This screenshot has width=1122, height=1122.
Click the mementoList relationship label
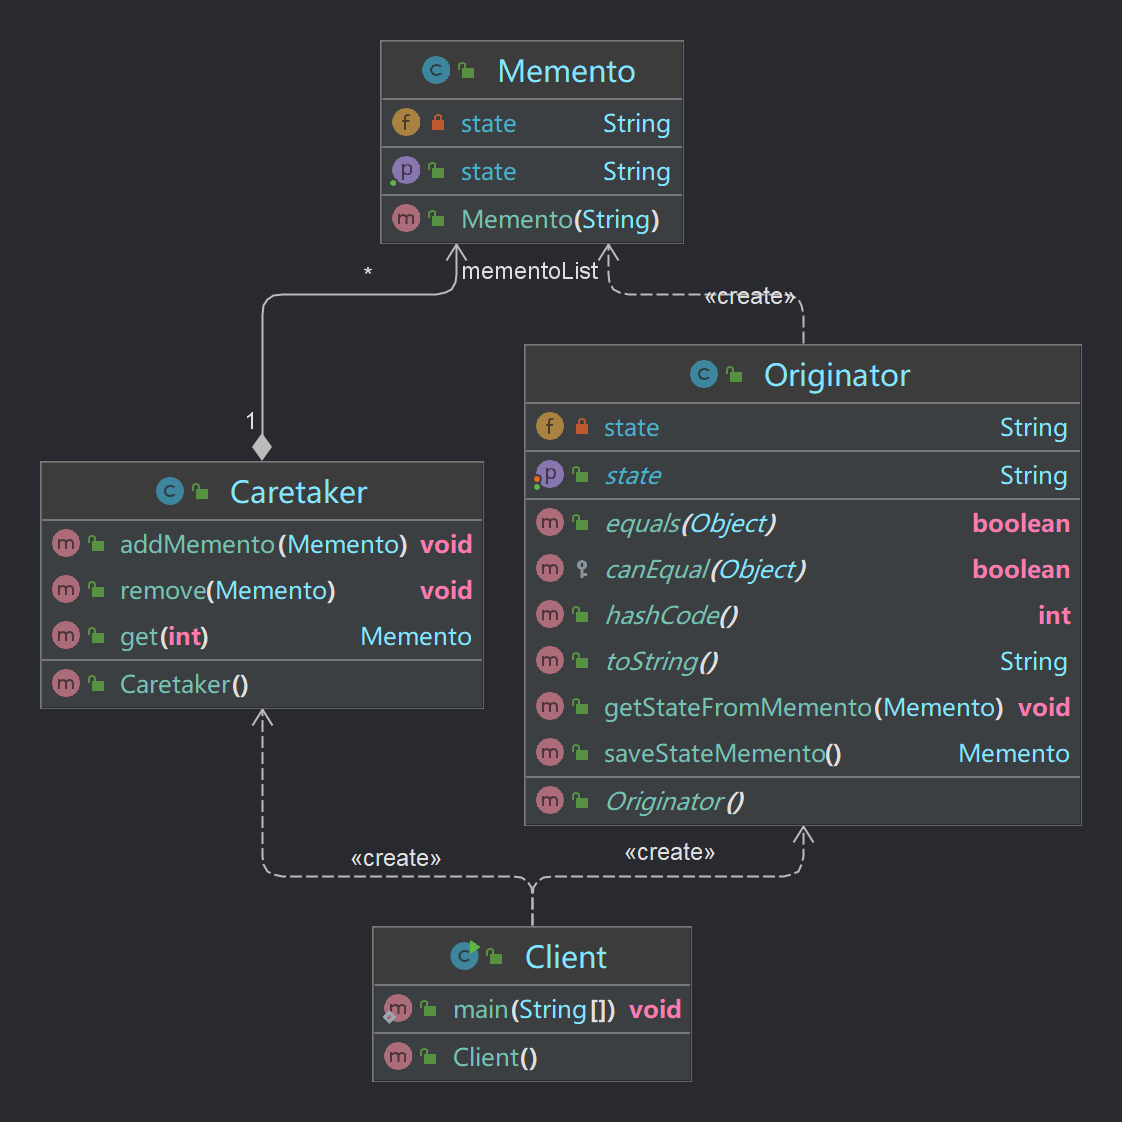pyautogui.click(x=529, y=271)
